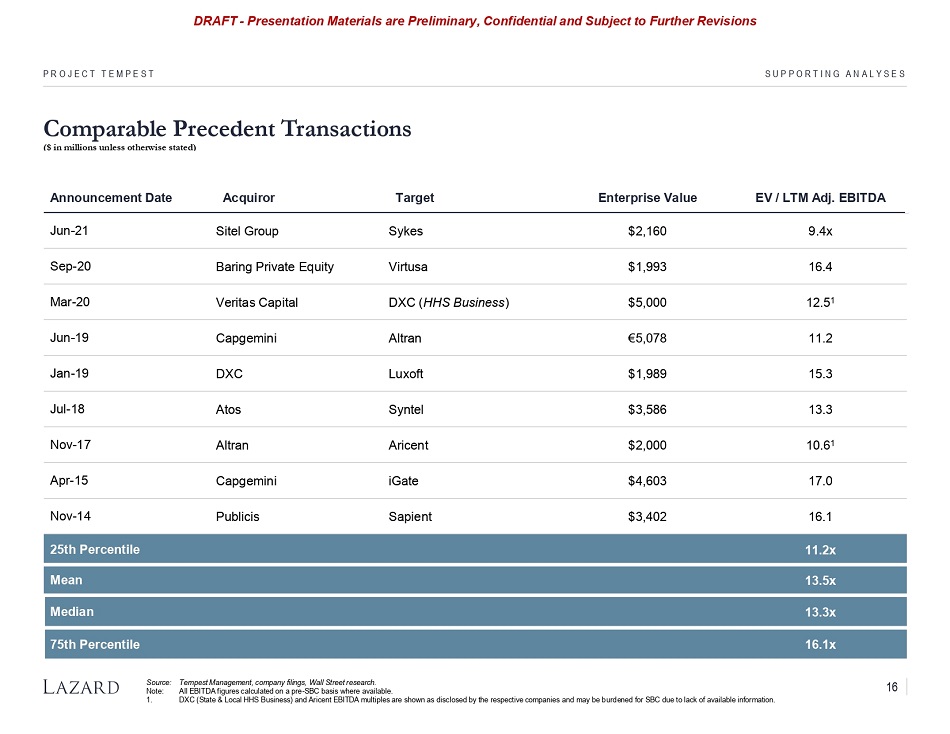Select the iGate 17.0 multiple value
Screen dimensions: 950x734
click(x=820, y=481)
